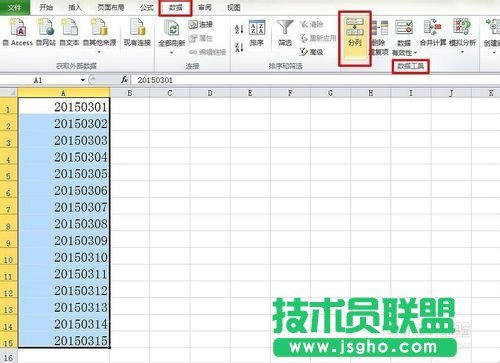Sort descending Z to A icon
The image size is (500, 363).
tap(239, 47)
